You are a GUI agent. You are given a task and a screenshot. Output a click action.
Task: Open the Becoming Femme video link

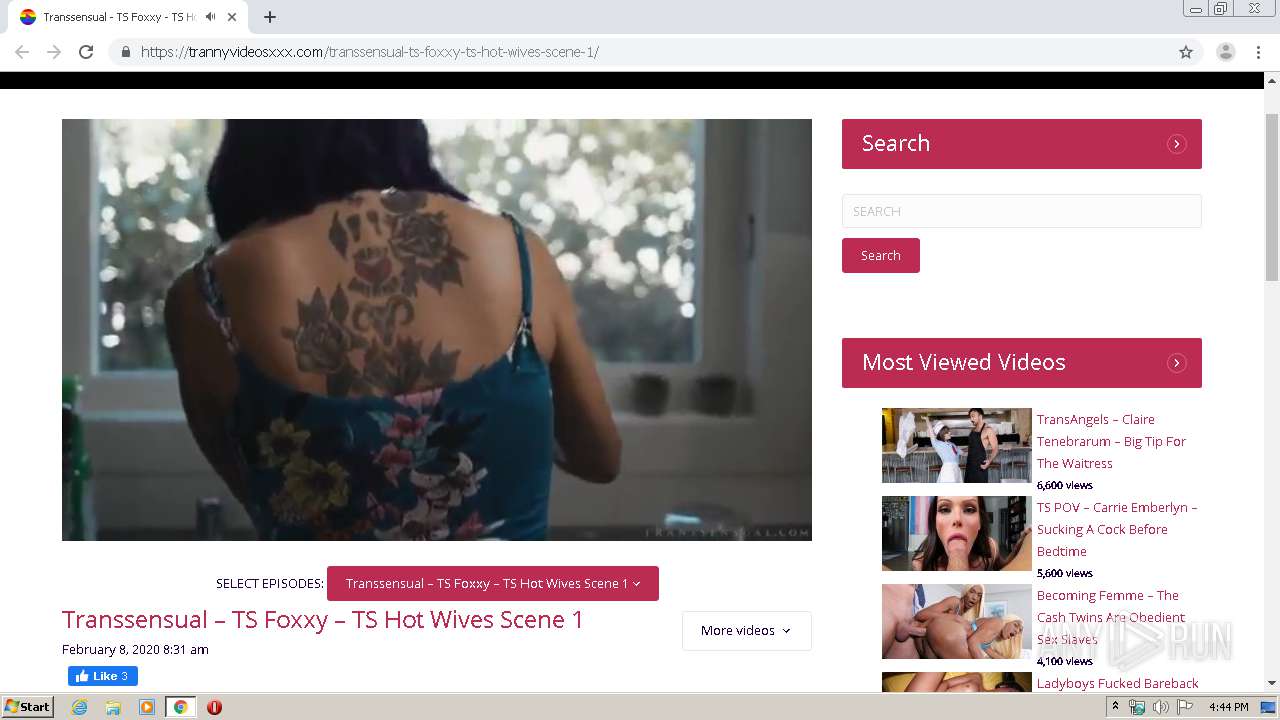click(1111, 618)
